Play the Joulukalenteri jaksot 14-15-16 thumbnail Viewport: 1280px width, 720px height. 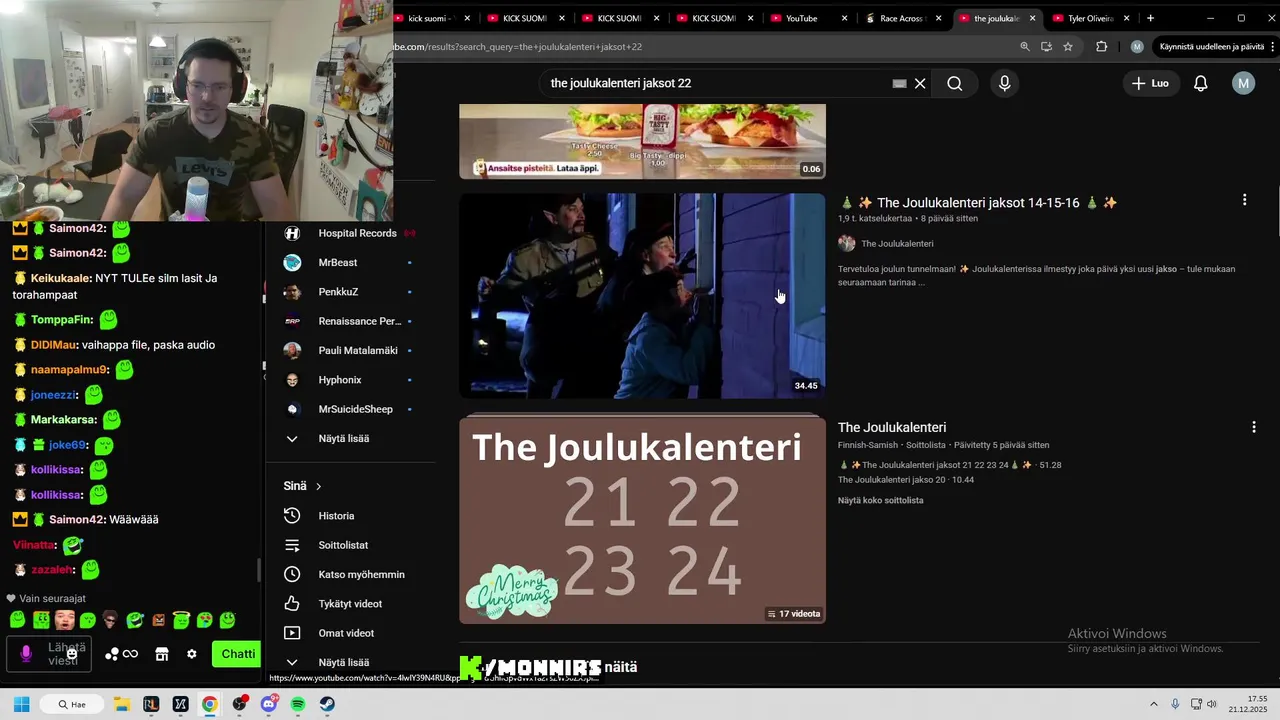point(642,296)
